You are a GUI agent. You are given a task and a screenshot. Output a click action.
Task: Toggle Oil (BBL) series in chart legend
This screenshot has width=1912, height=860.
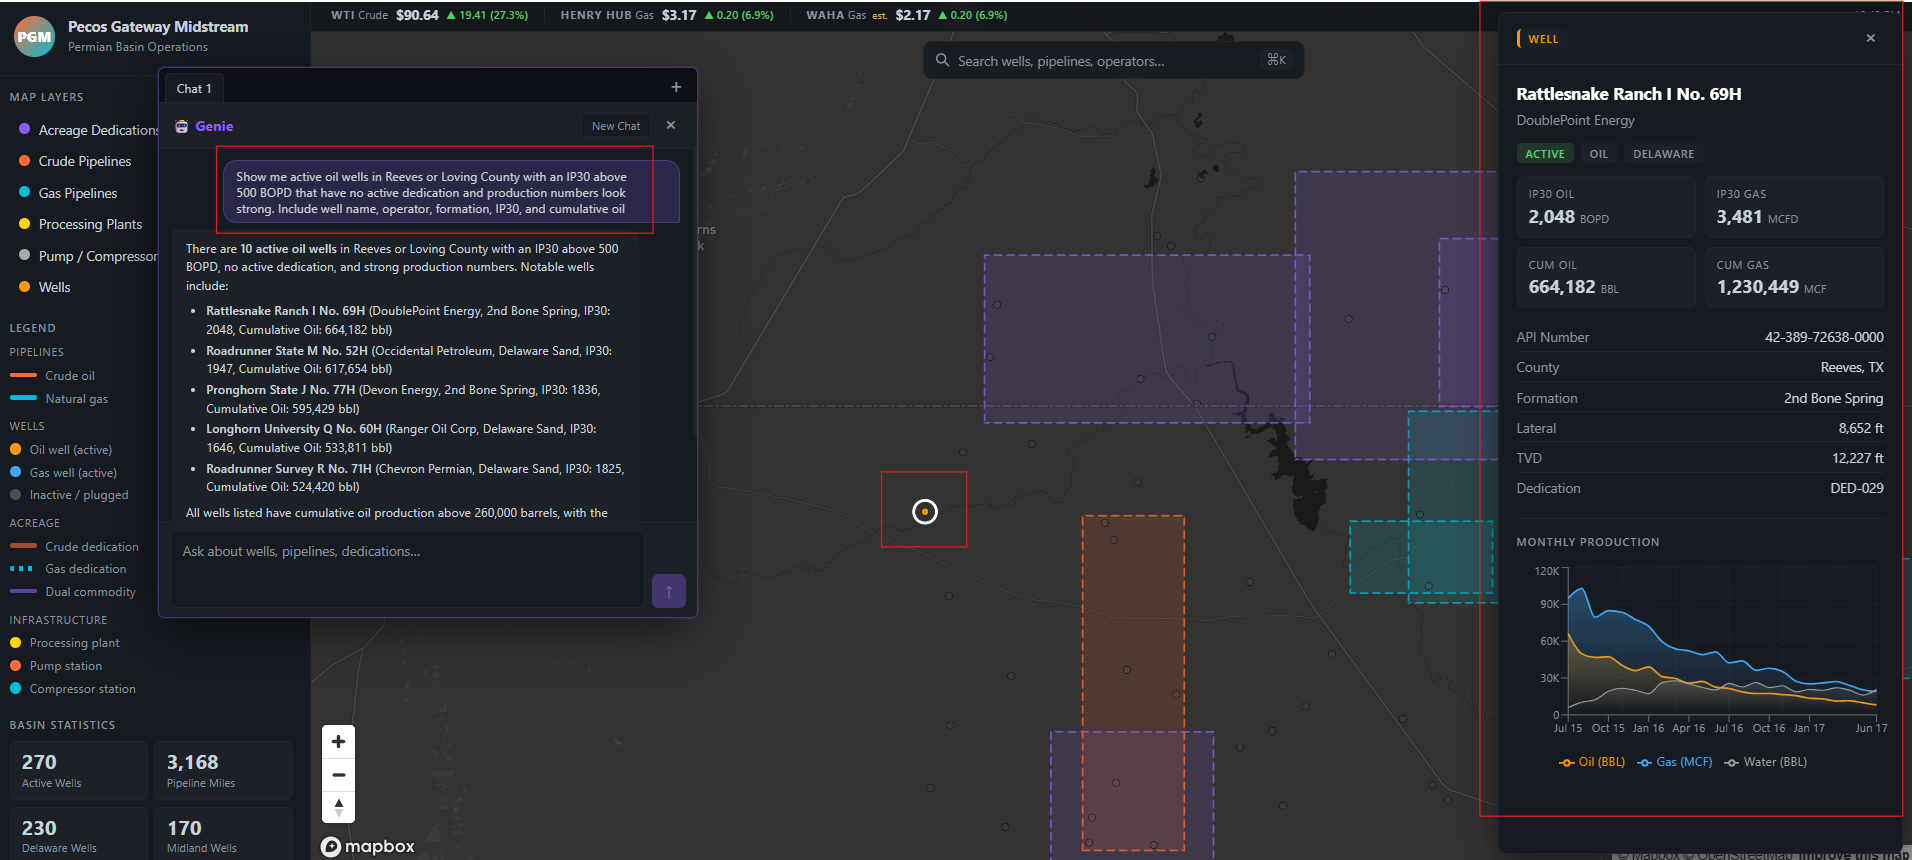coord(1592,762)
